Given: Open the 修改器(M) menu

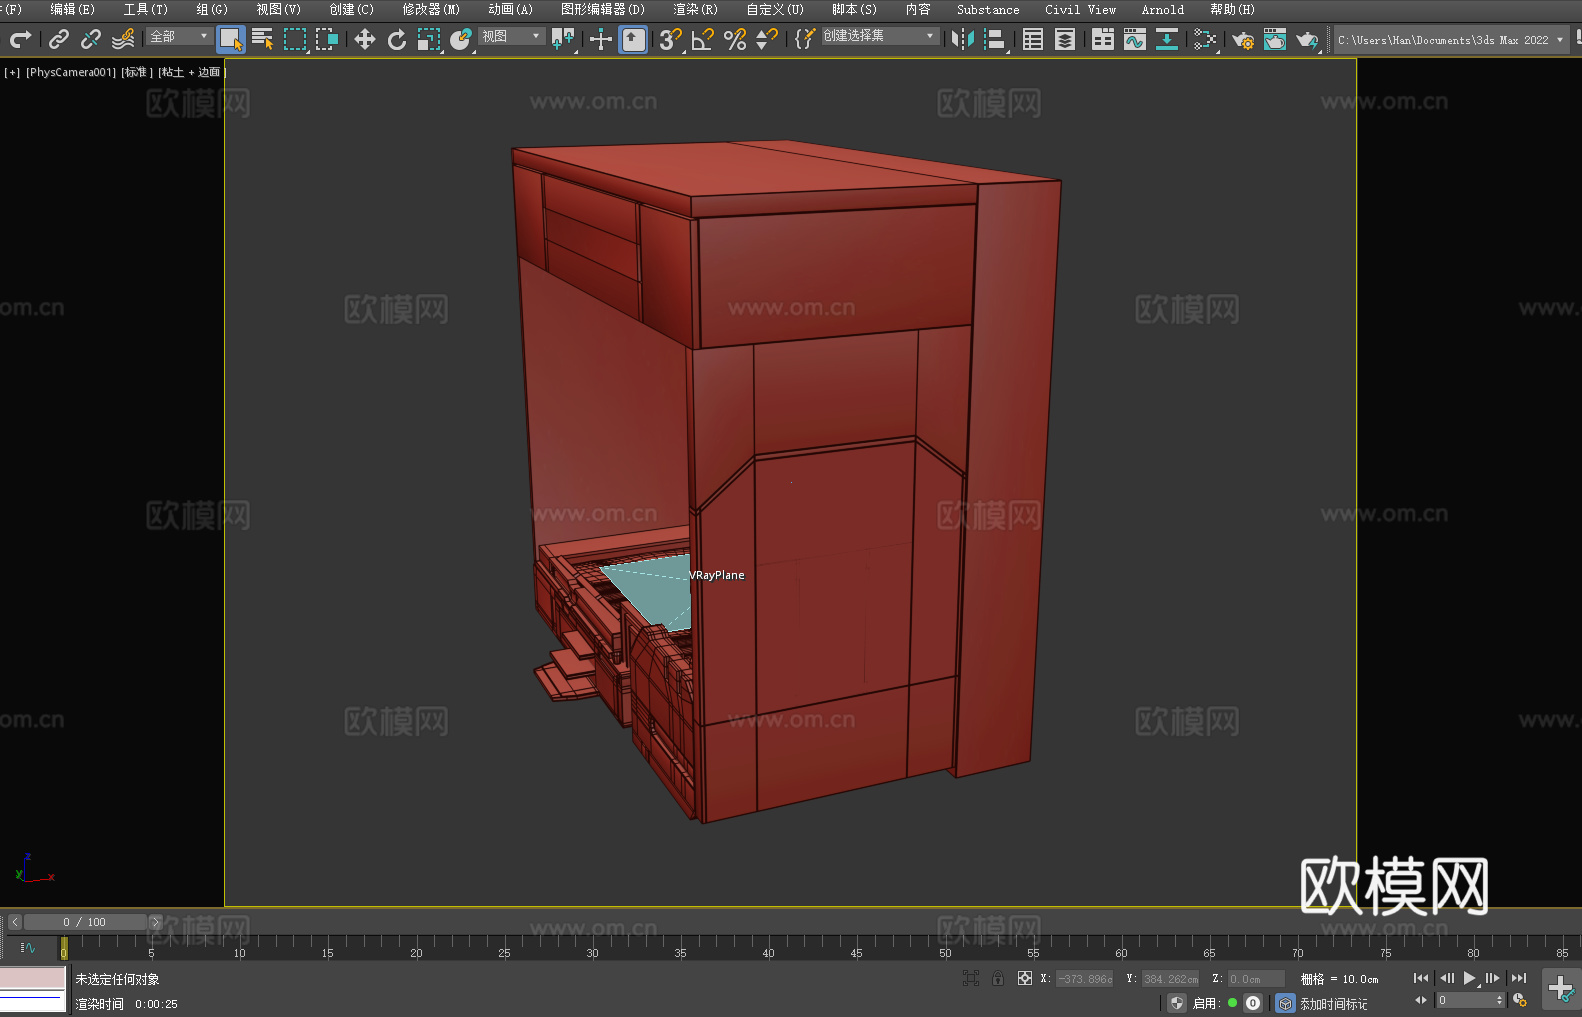Looking at the screenshot, I should point(431,9).
